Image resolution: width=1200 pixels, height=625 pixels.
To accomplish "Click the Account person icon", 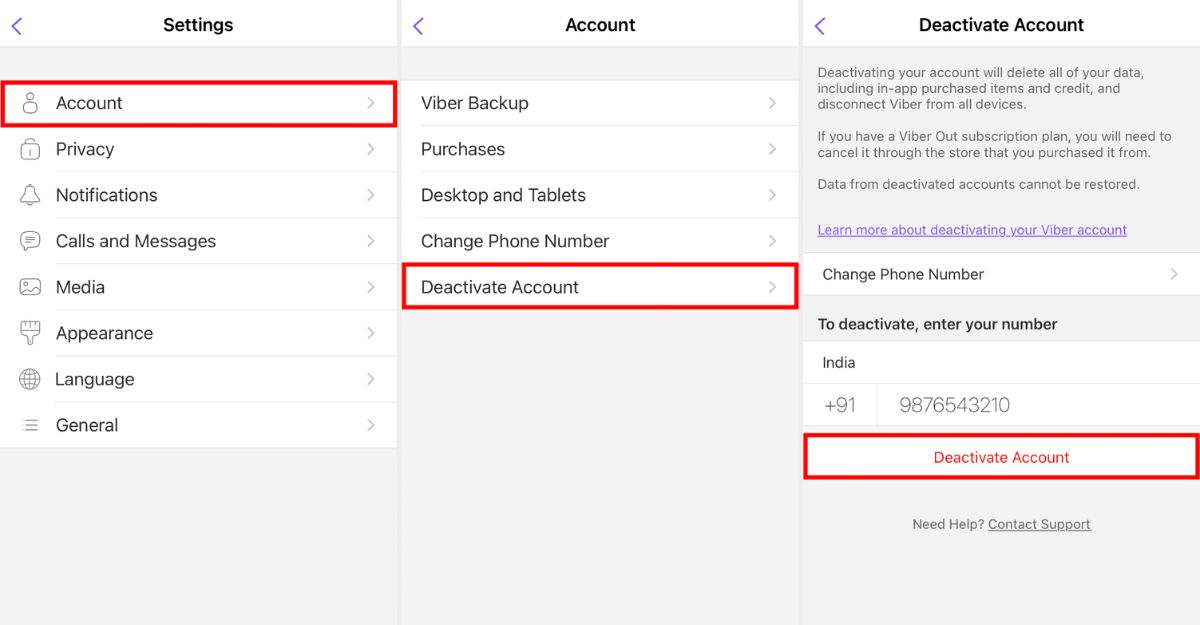I will coord(30,103).
